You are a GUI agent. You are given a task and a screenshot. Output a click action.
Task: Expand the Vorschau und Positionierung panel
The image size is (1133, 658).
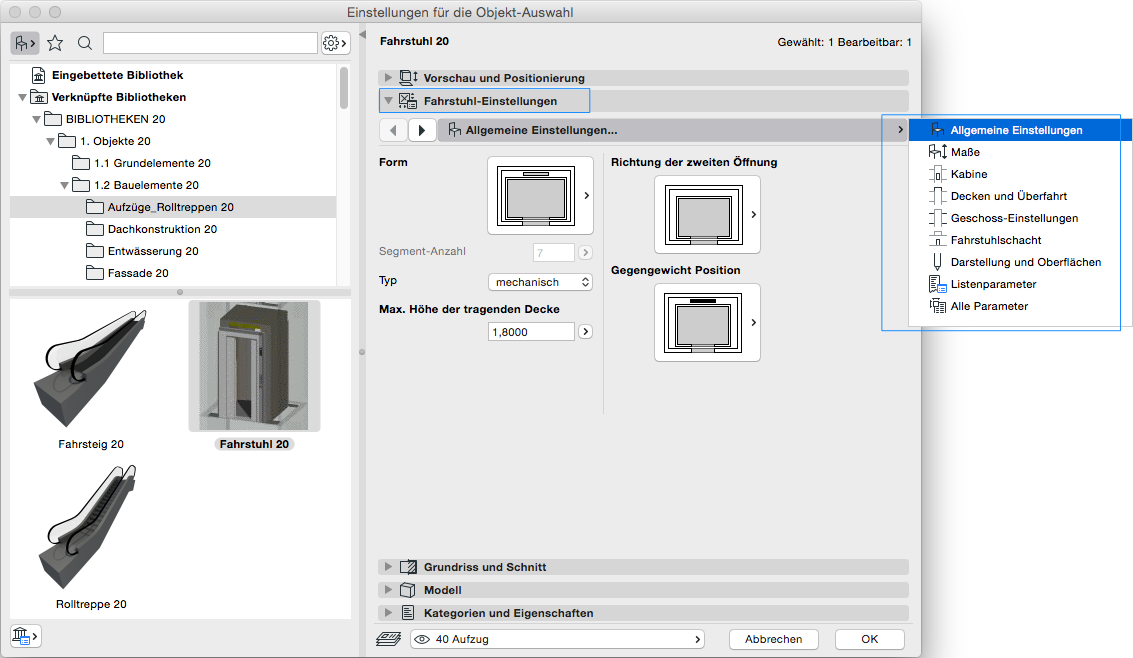pyautogui.click(x=389, y=78)
